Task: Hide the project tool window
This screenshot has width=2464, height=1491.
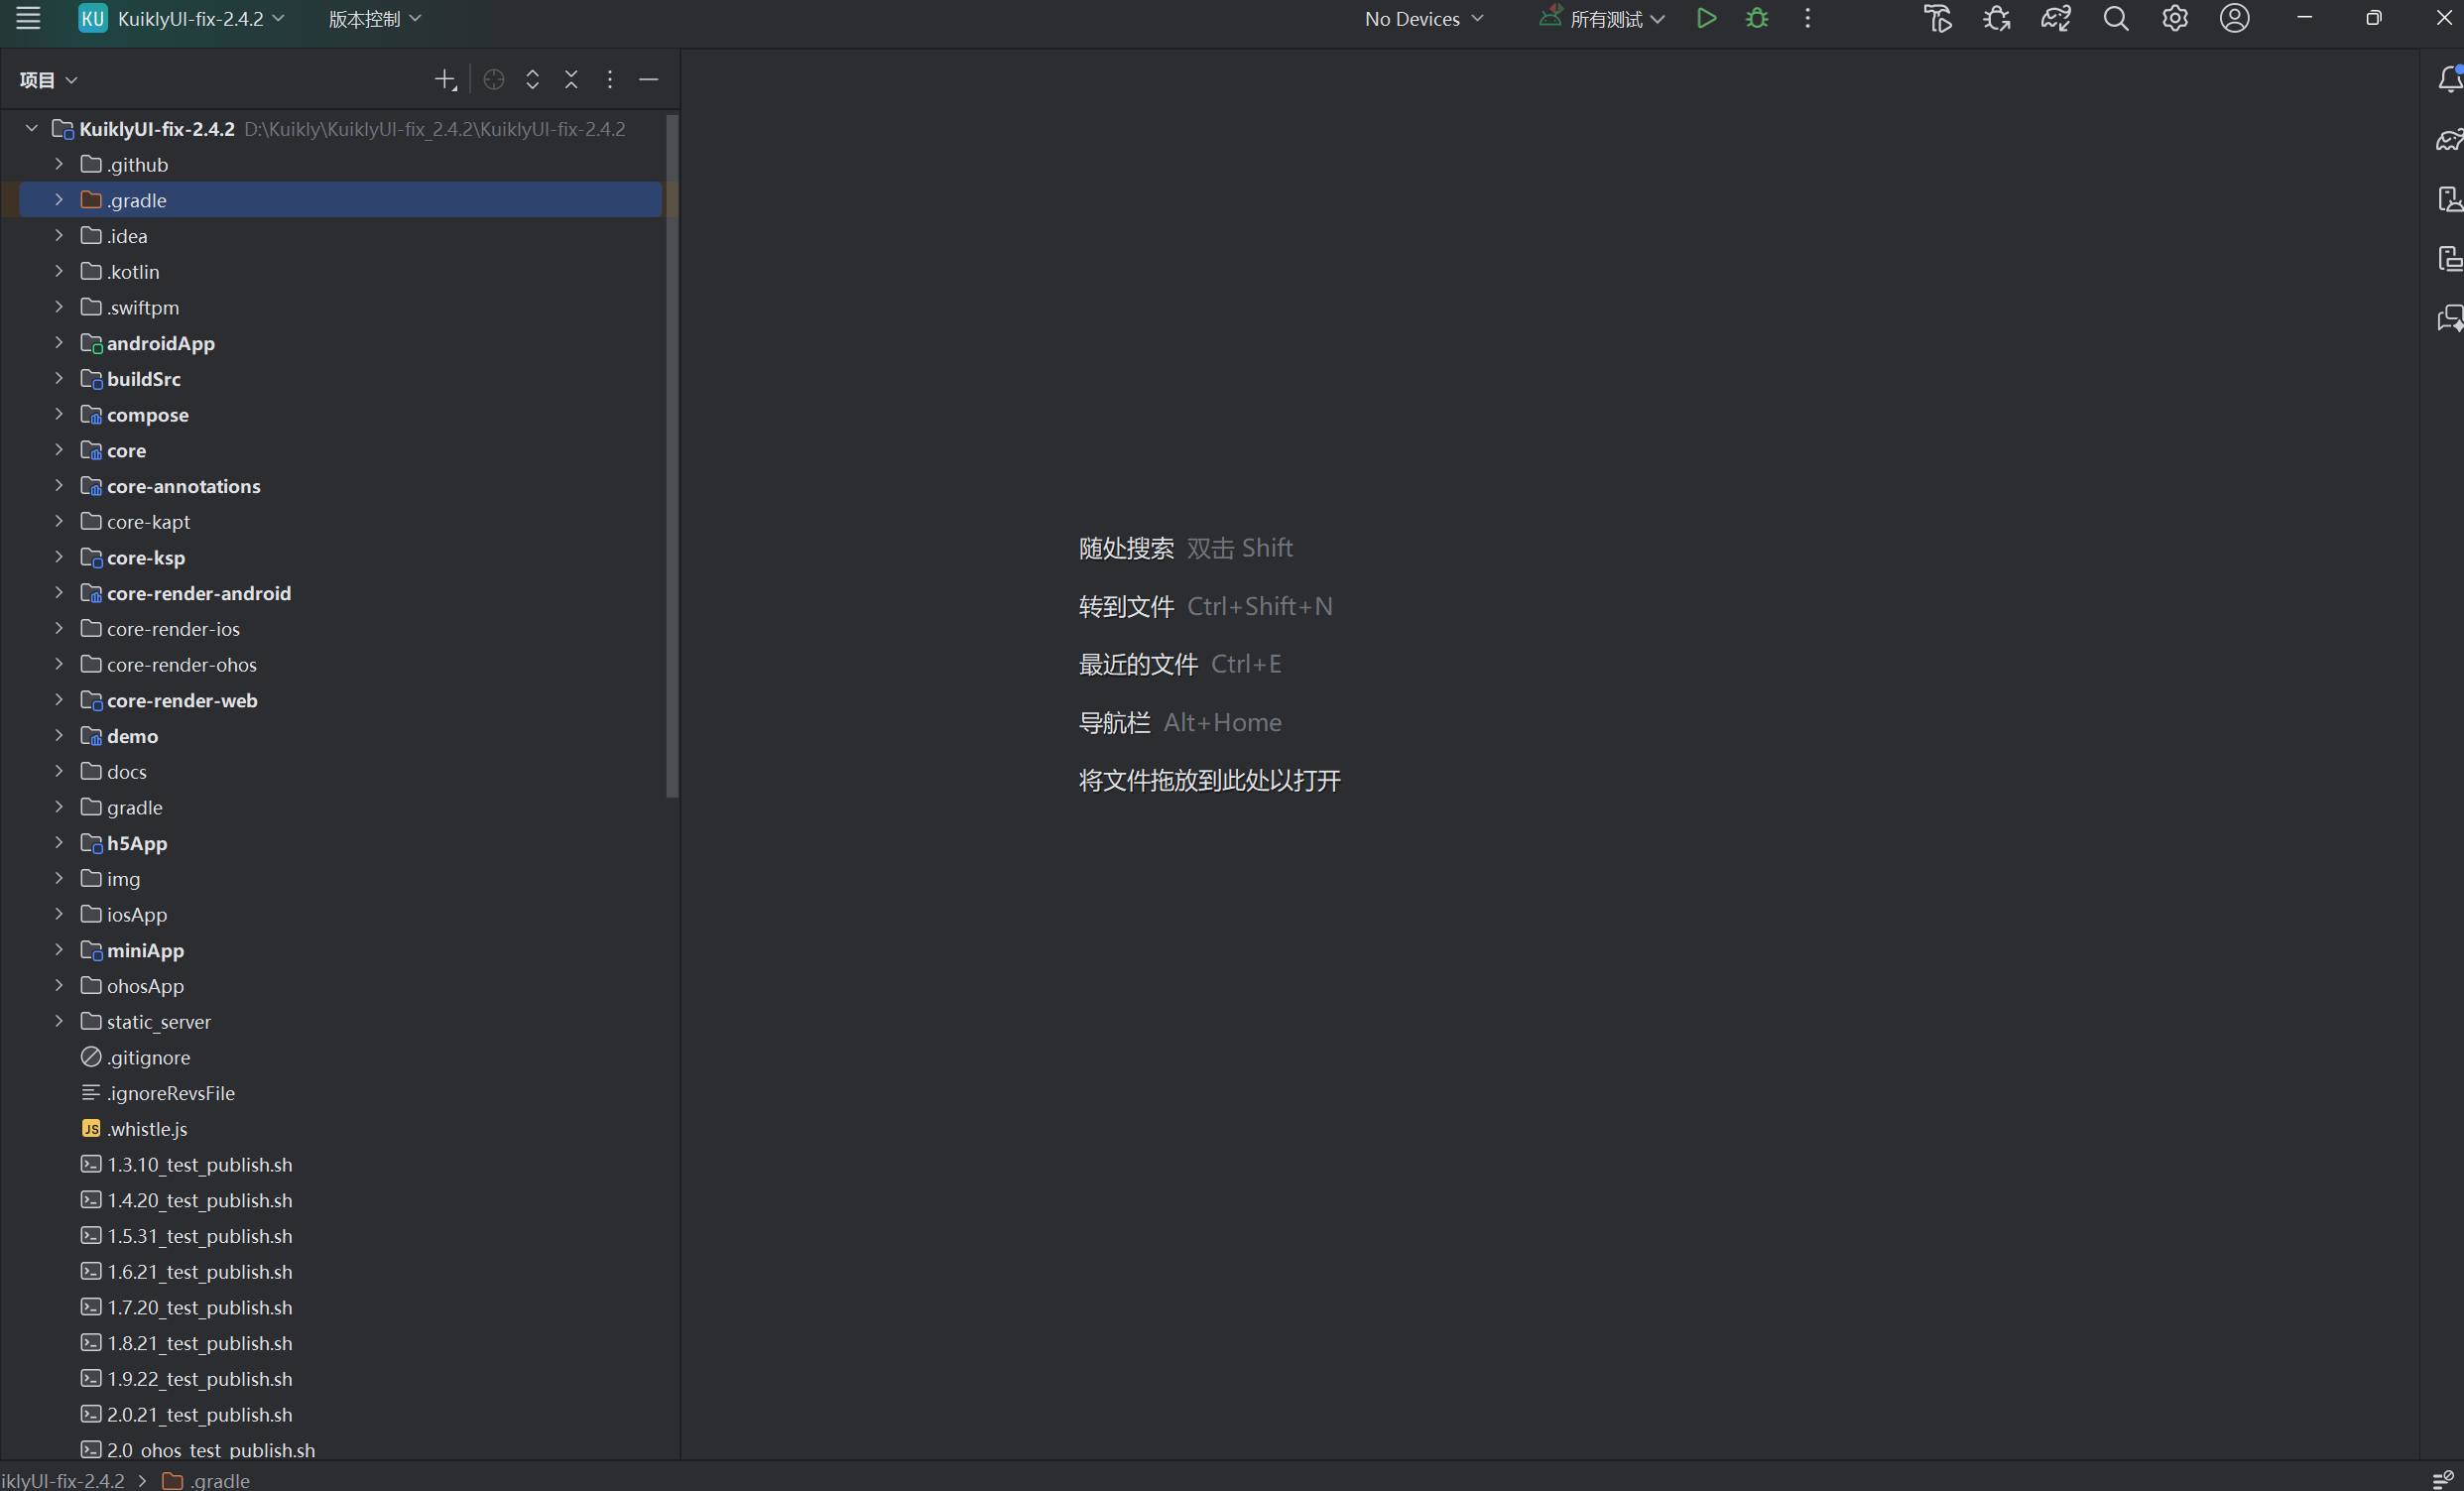Action: (648, 80)
